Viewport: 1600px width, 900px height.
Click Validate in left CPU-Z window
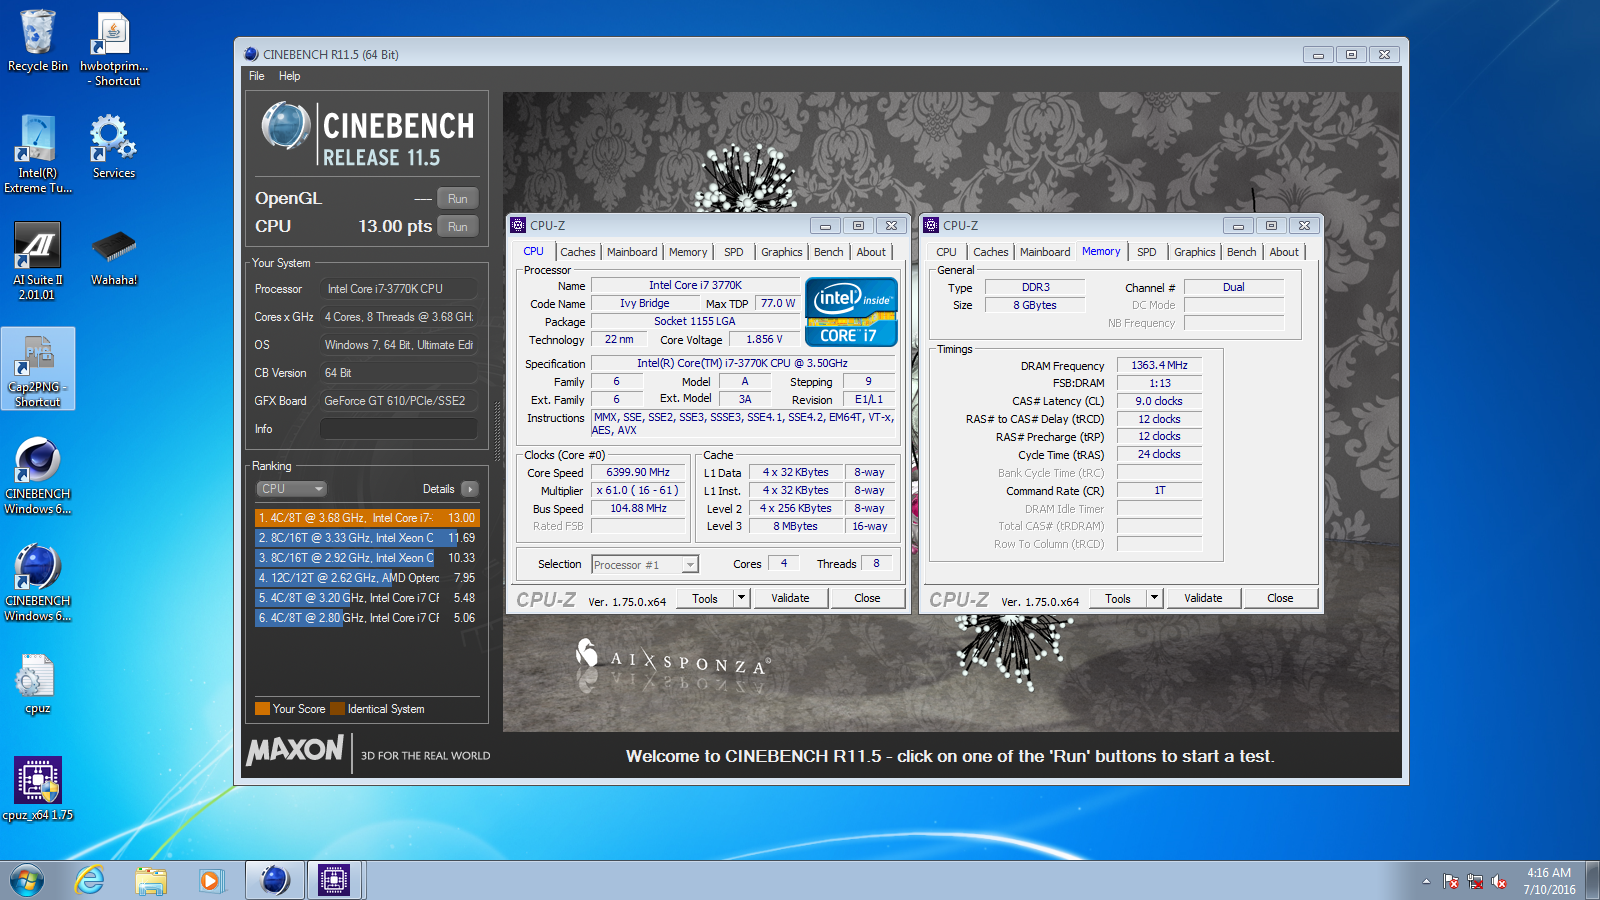coord(790,598)
